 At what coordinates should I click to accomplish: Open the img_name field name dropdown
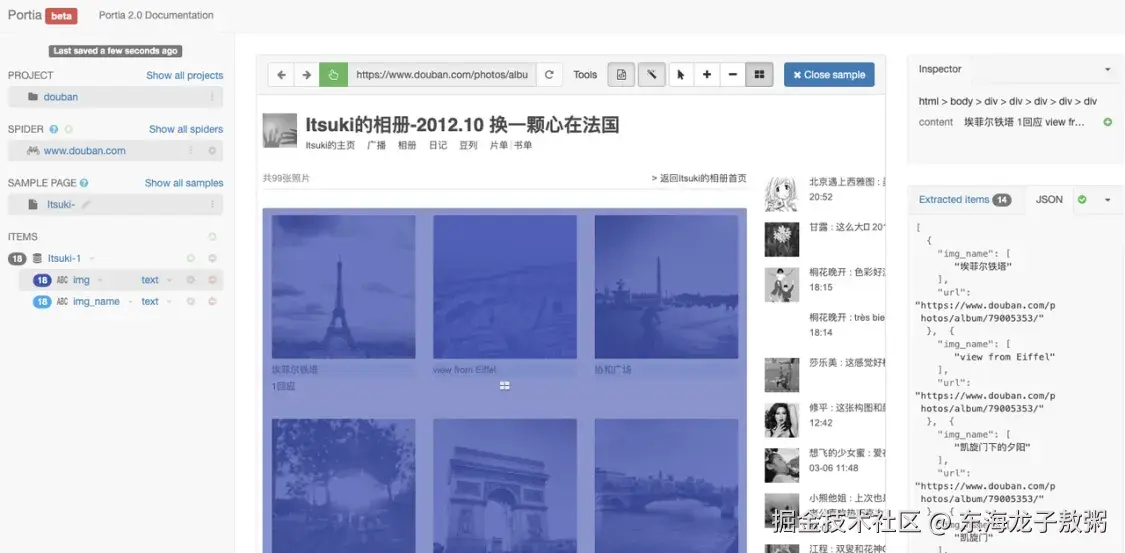131,301
